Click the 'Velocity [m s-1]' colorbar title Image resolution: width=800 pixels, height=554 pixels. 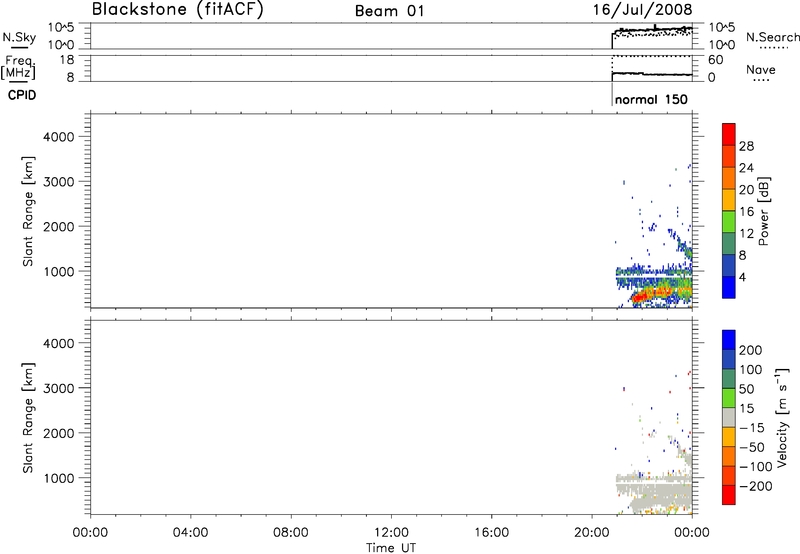click(x=782, y=417)
